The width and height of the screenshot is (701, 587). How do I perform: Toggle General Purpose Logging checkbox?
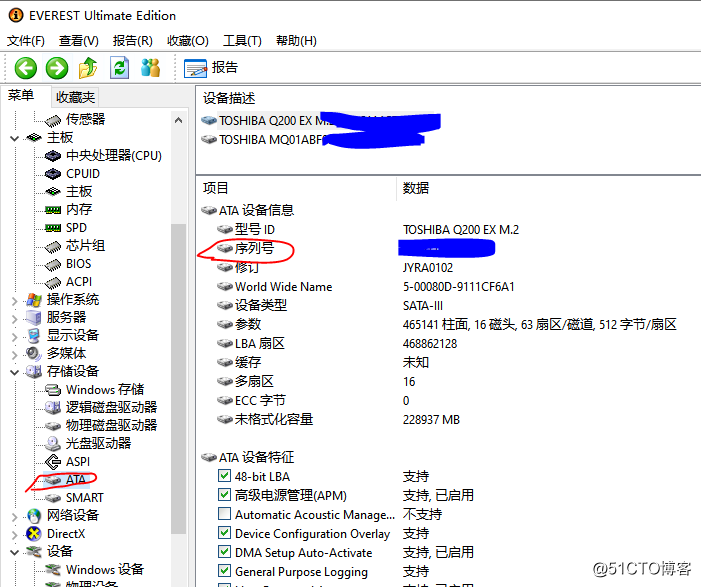pos(224,571)
